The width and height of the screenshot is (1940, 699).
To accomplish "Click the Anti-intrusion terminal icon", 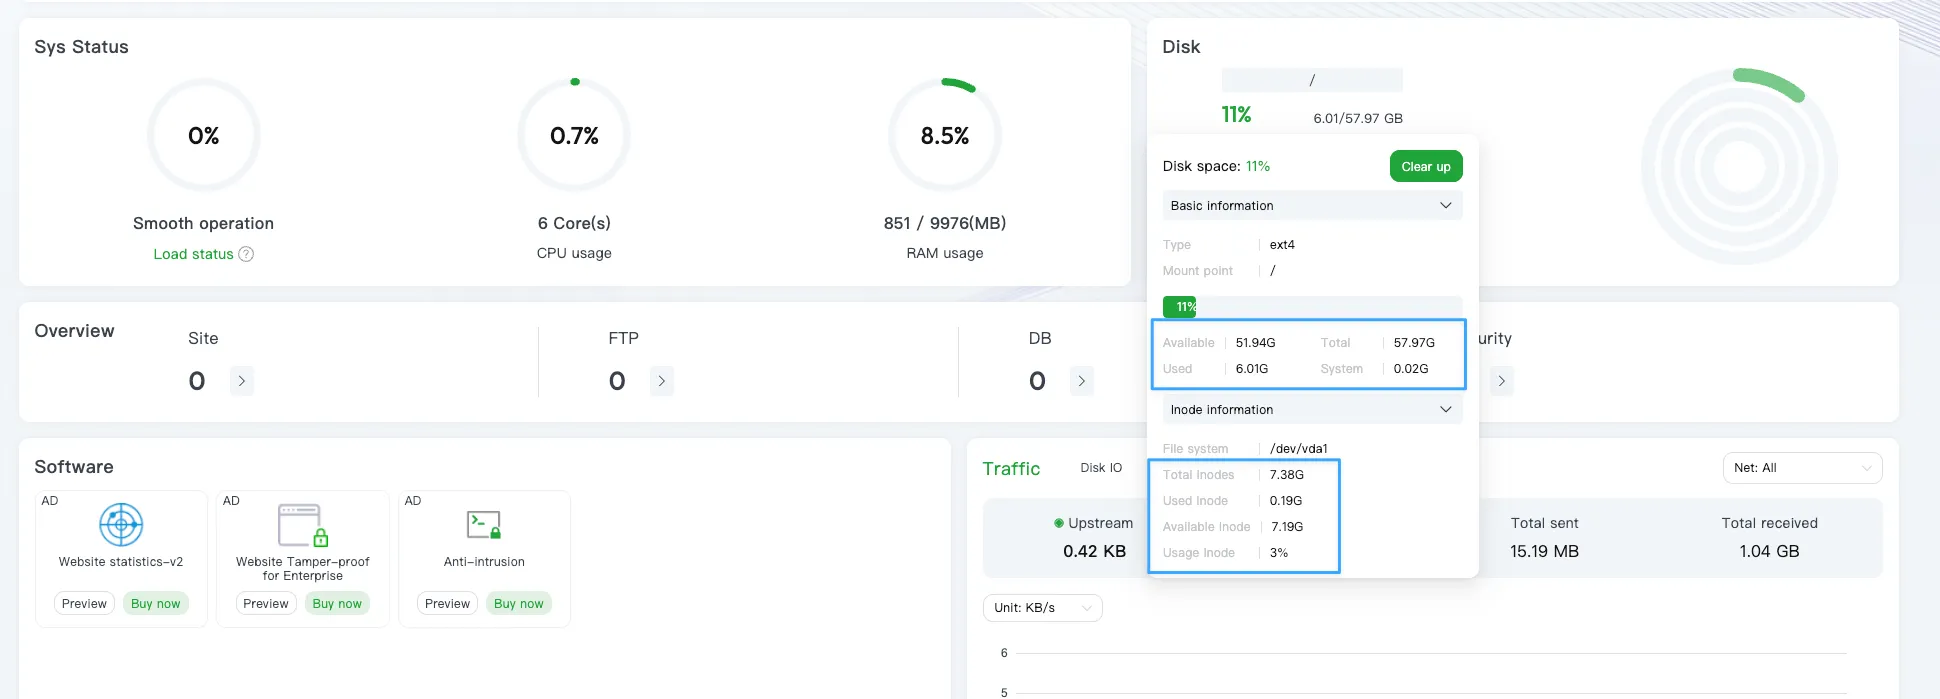I will pyautogui.click(x=484, y=524).
